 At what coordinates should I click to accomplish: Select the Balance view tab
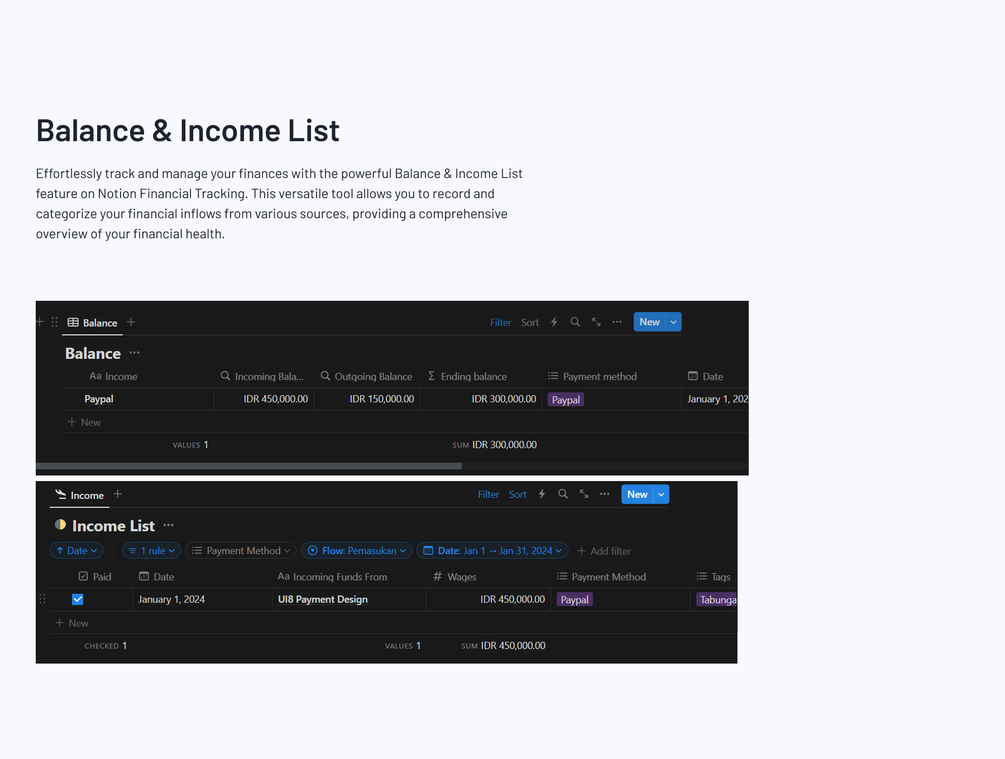92,322
